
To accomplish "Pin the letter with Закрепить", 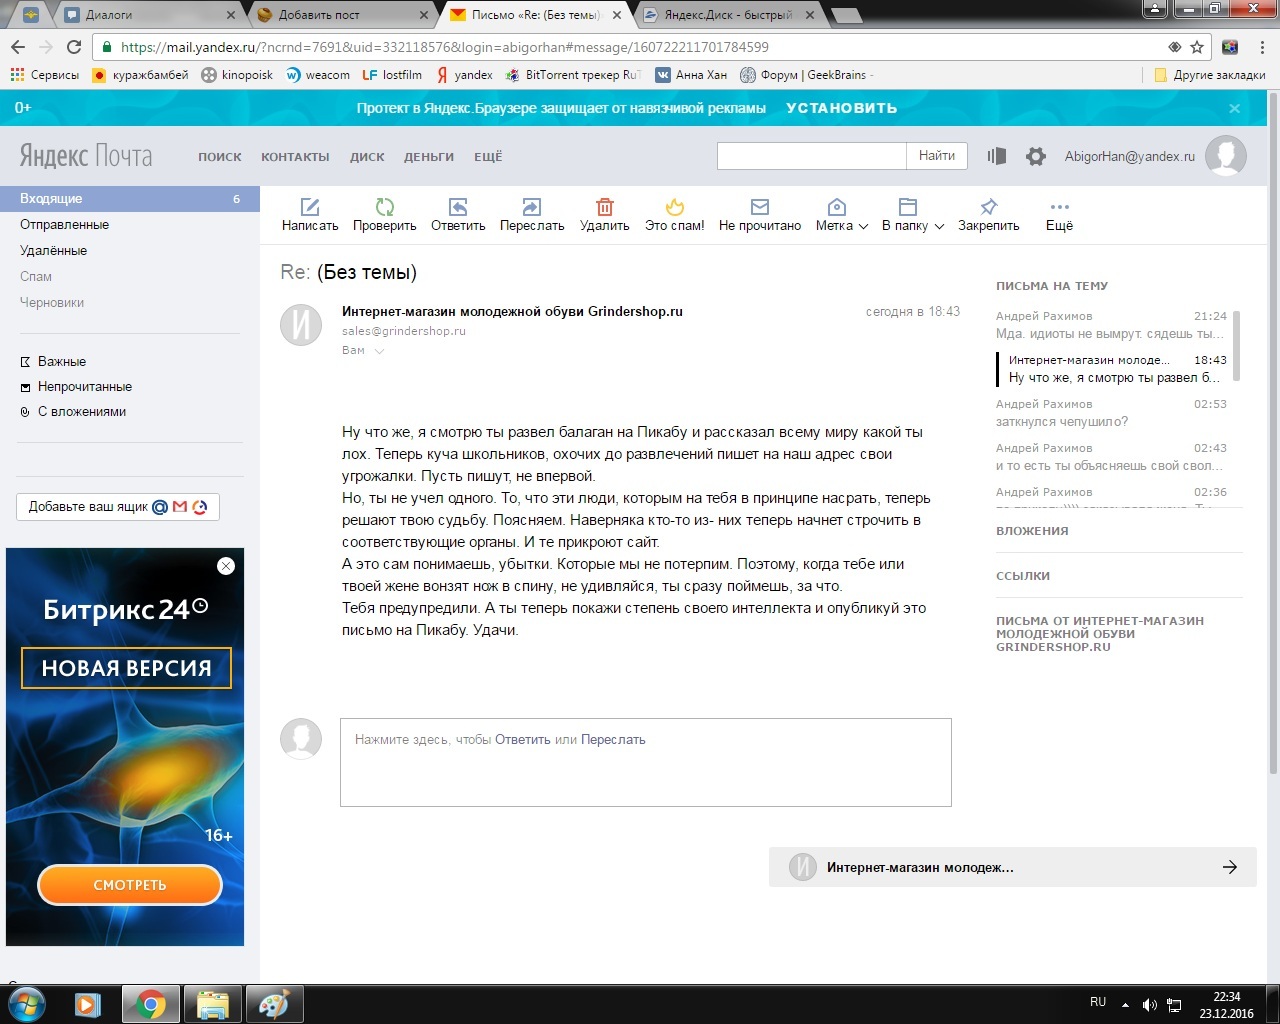I will (989, 215).
